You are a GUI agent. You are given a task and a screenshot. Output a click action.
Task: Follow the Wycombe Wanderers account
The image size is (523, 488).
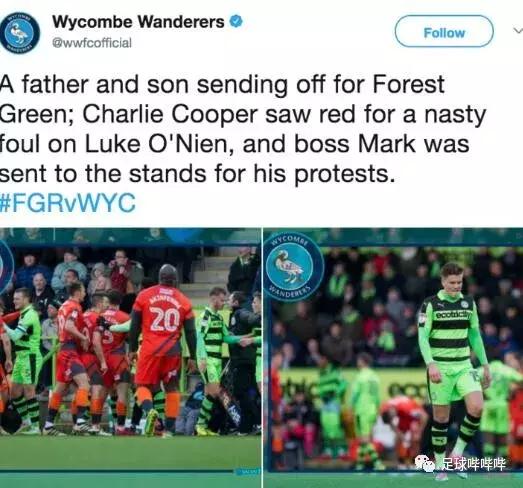point(444,31)
